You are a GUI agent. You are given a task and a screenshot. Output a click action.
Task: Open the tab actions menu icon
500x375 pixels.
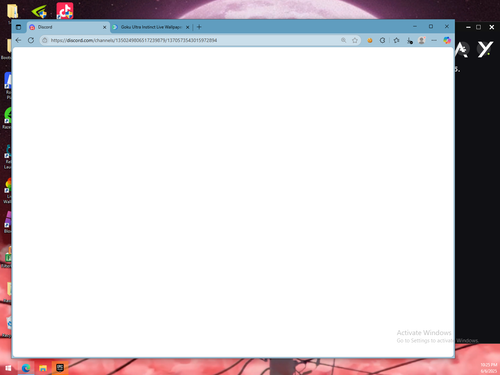(19, 27)
